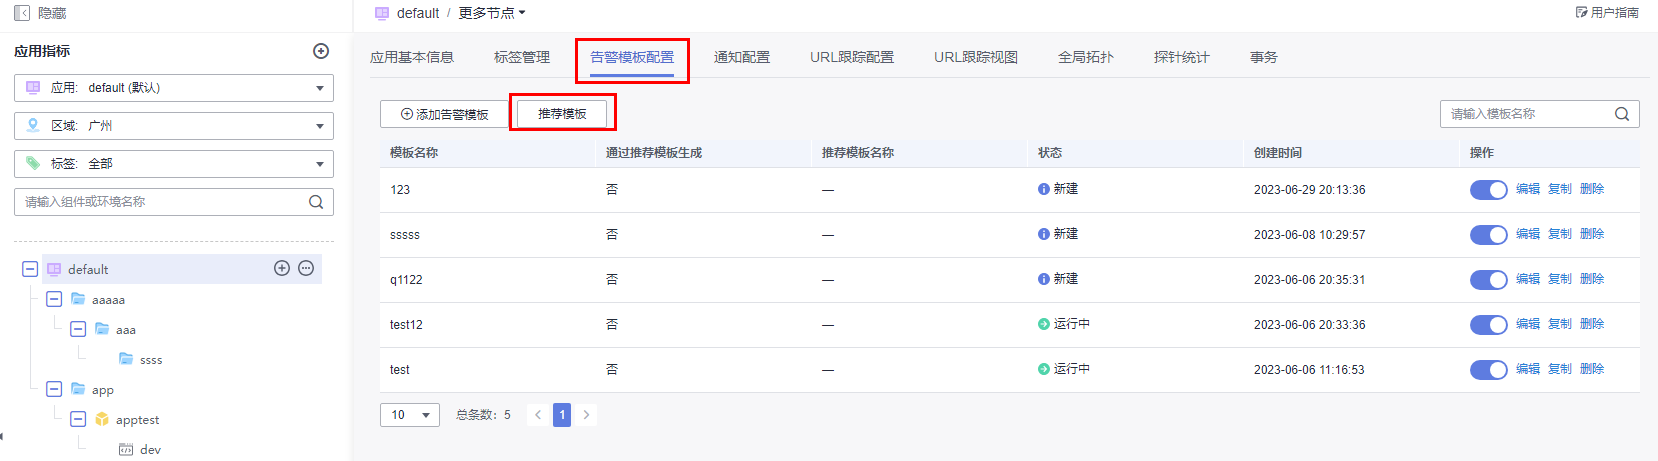Open the User Guide icon link
1658x461 pixels.
[x=1581, y=13]
